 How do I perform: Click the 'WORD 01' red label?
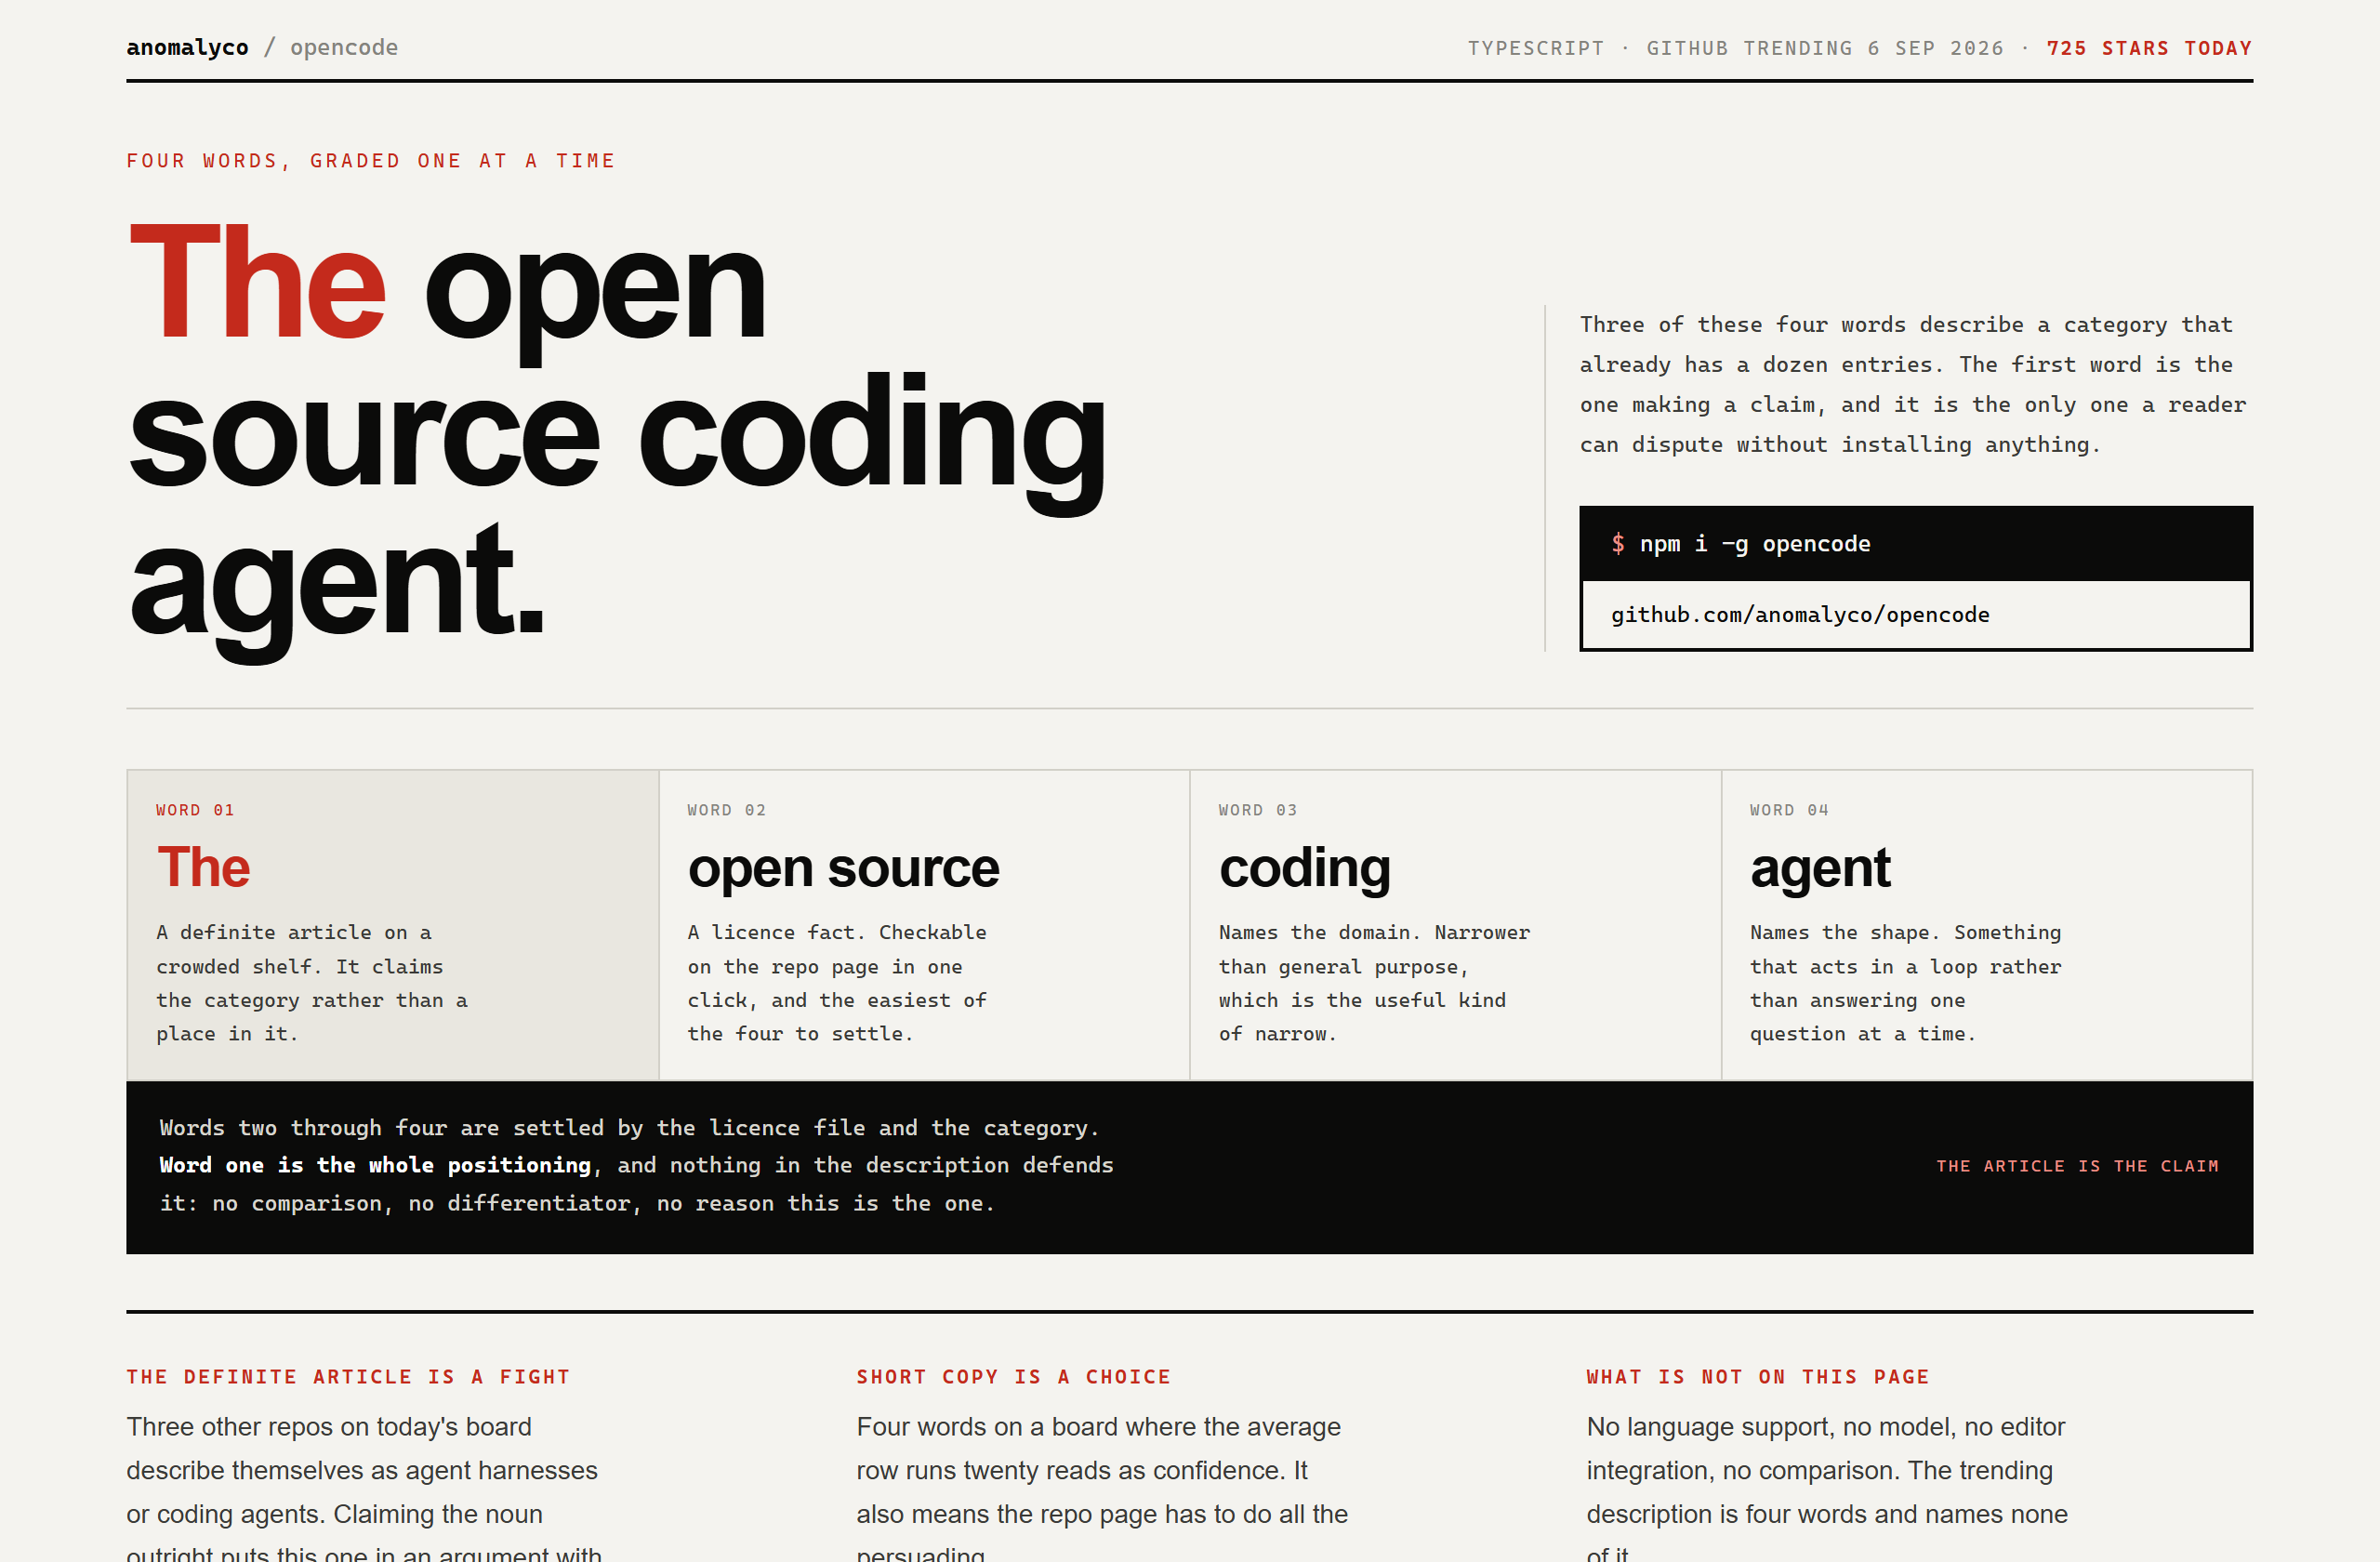(195, 810)
